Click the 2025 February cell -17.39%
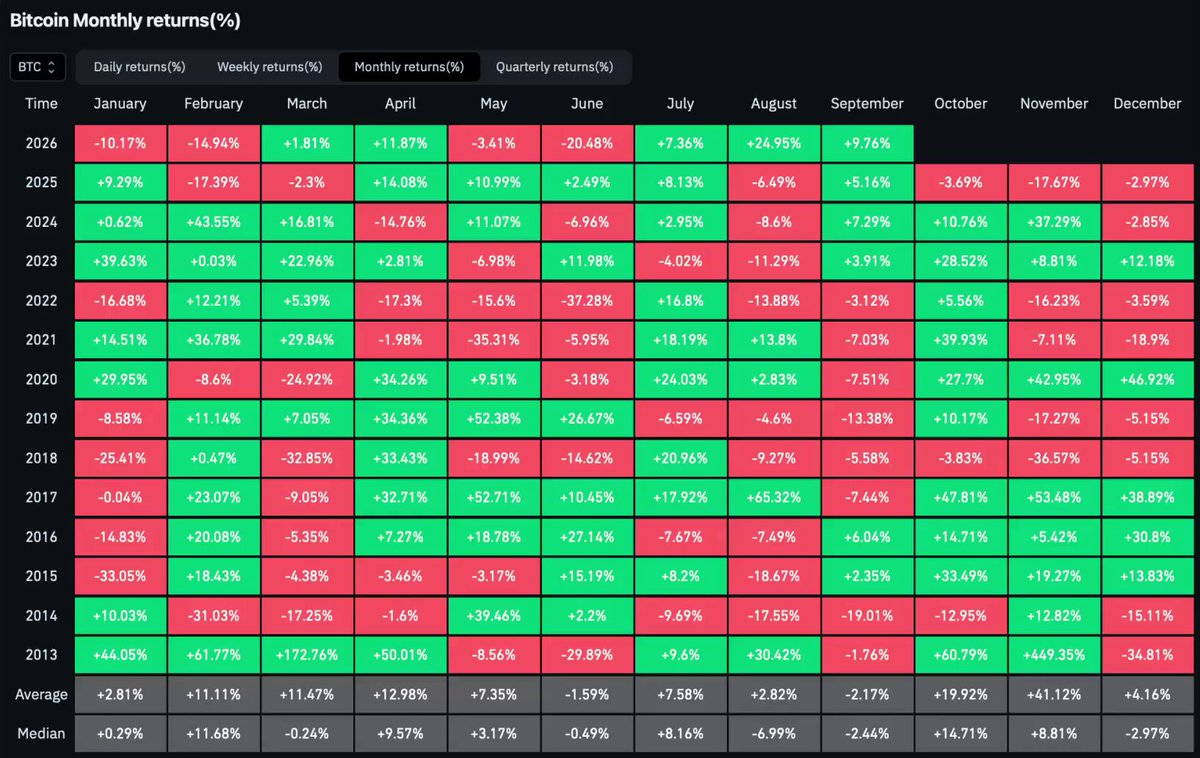 click(x=213, y=182)
